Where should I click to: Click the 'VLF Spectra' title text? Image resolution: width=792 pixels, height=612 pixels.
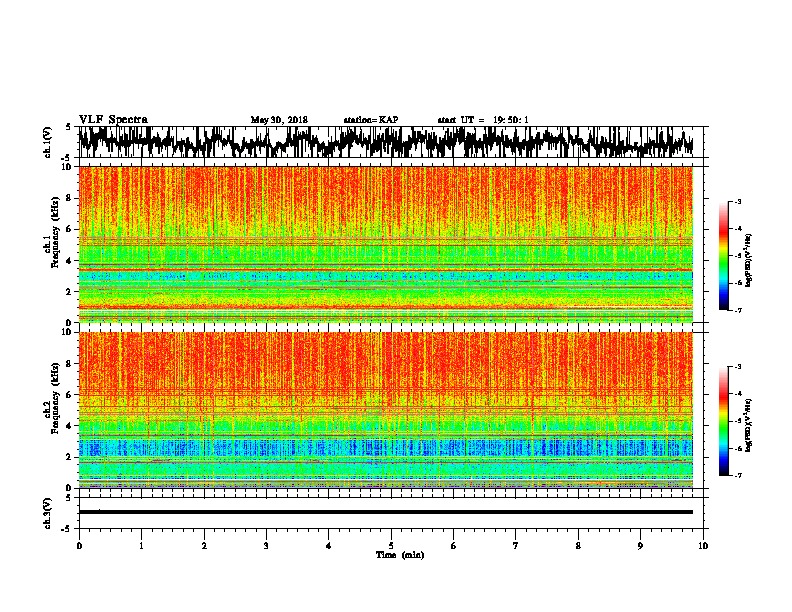113,119
